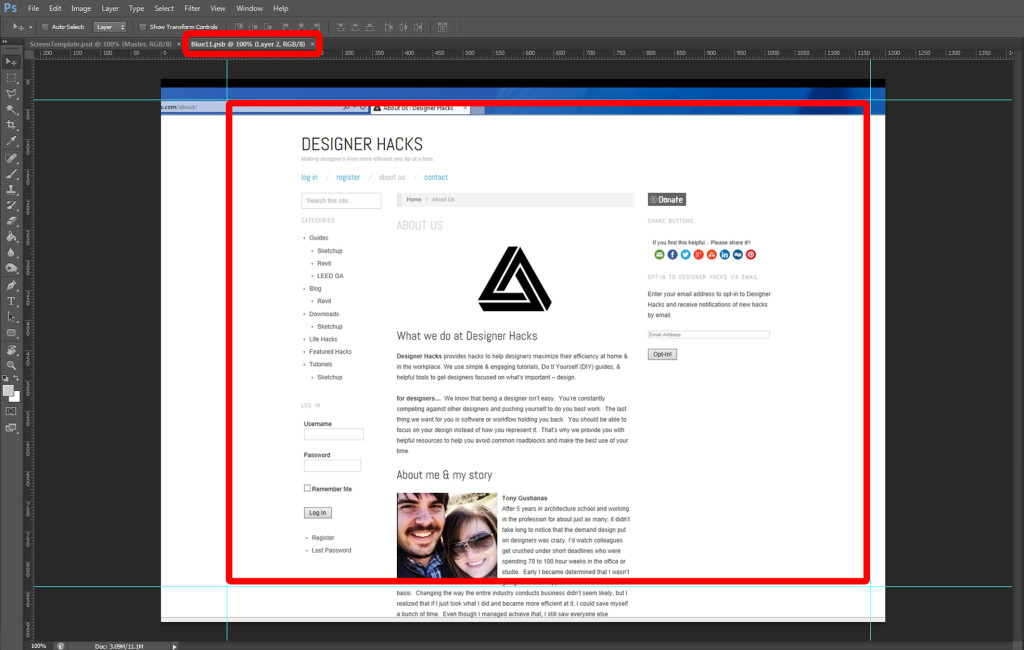The width and height of the screenshot is (1024, 650).
Task: Open the Edit menu
Action: pos(55,8)
